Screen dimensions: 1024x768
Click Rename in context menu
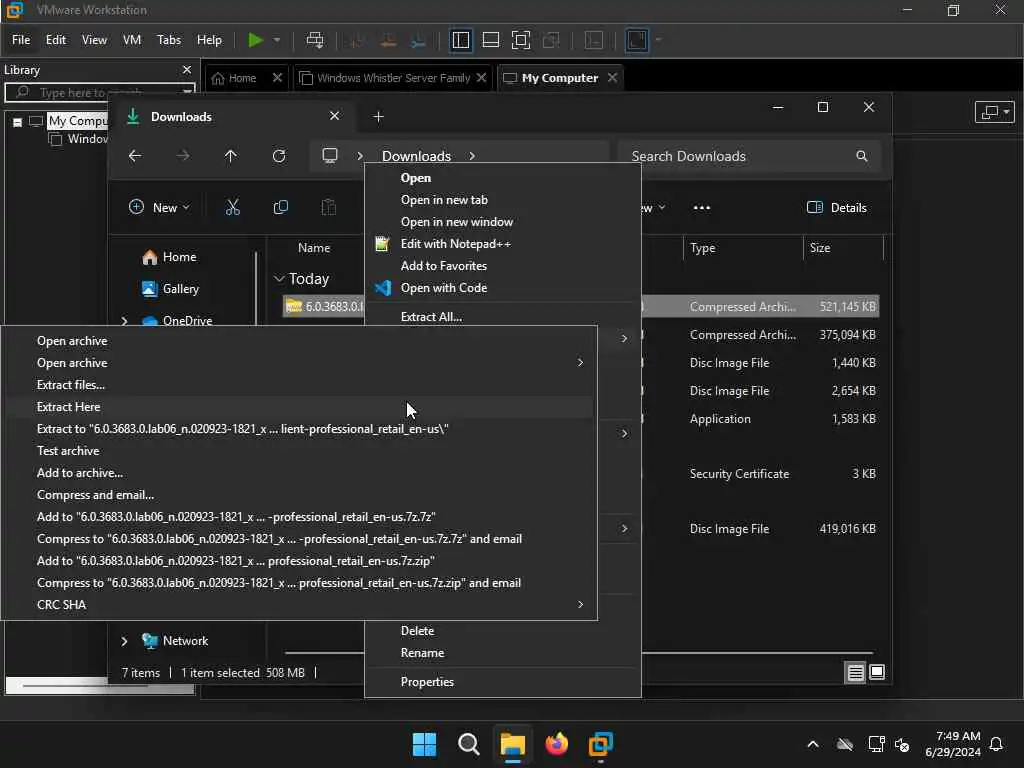click(x=502, y=653)
